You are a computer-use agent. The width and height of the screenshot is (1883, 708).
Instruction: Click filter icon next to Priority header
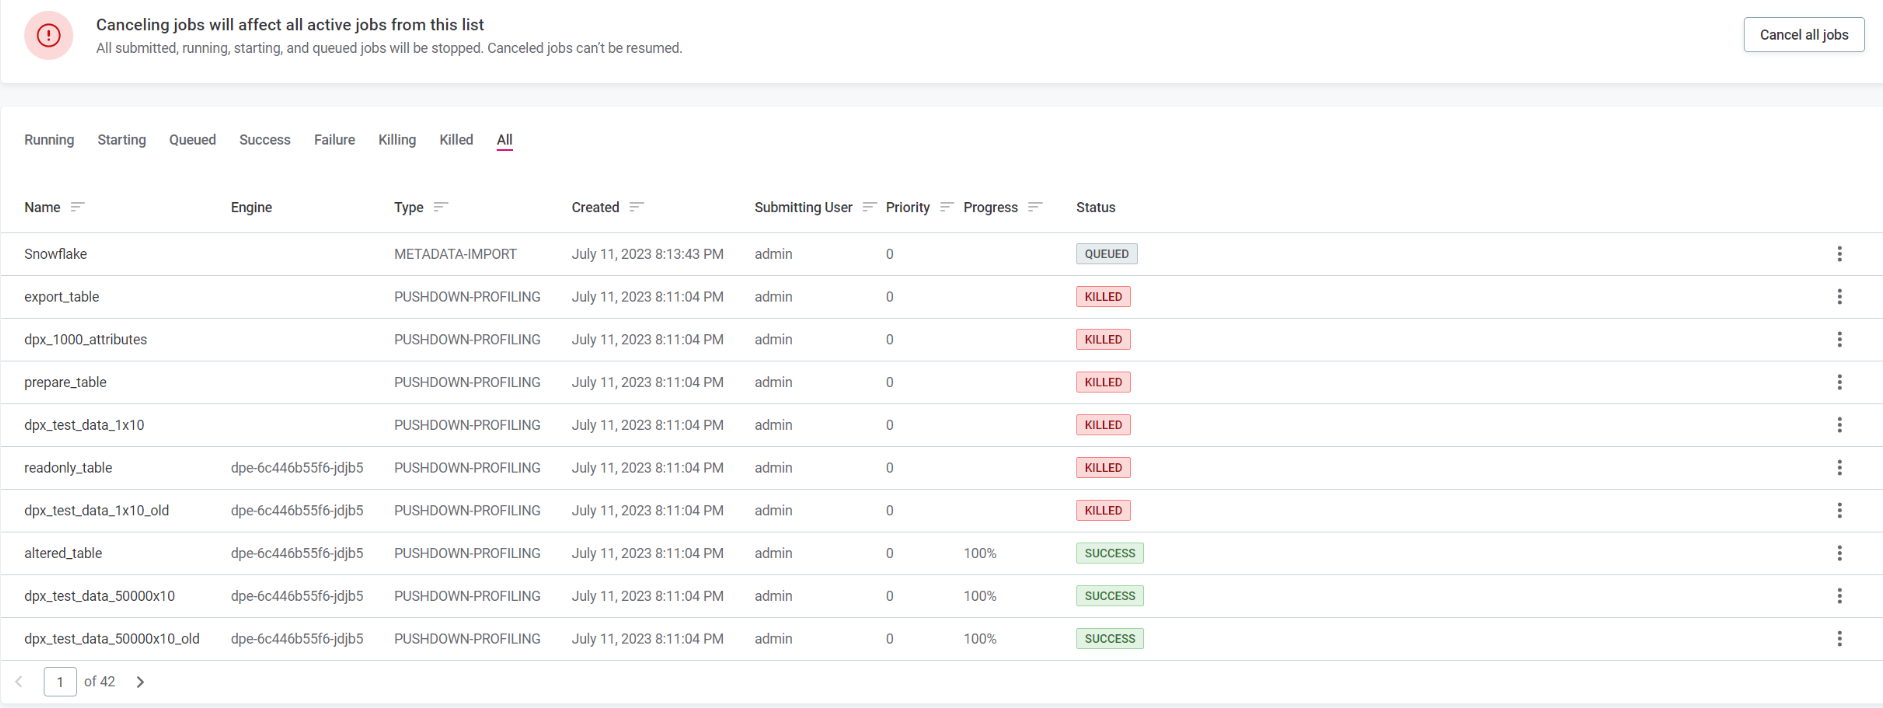pos(946,207)
